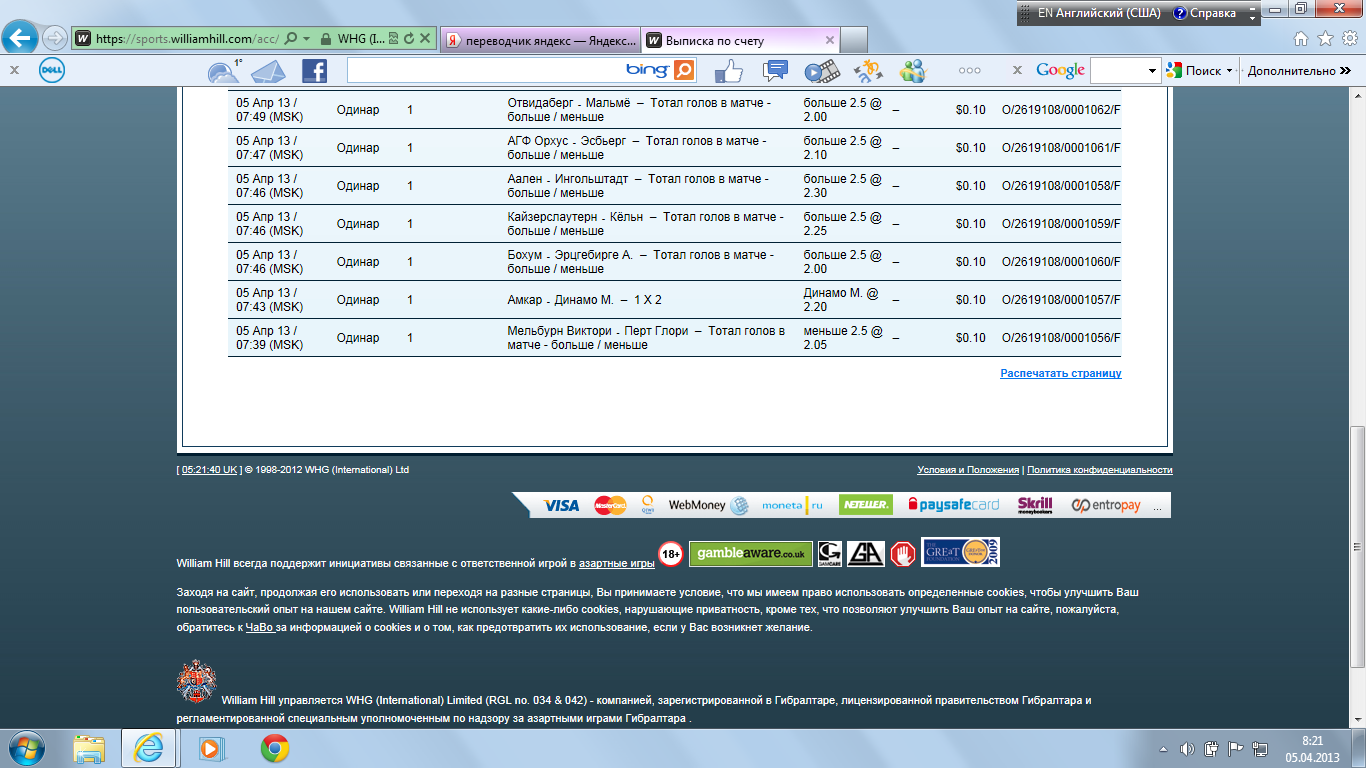
Task: Switch to the переводчик яндекс tab
Action: [x=538, y=41]
